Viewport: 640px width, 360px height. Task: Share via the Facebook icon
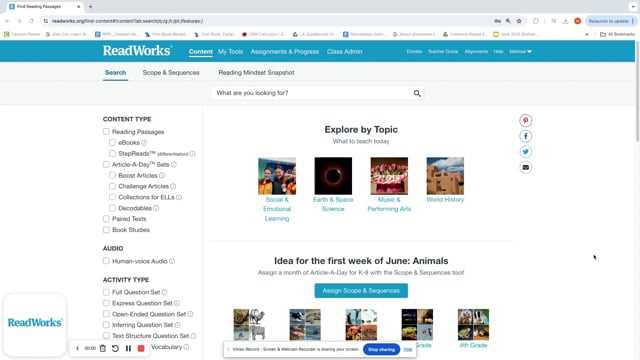click(x=526, y=136)
